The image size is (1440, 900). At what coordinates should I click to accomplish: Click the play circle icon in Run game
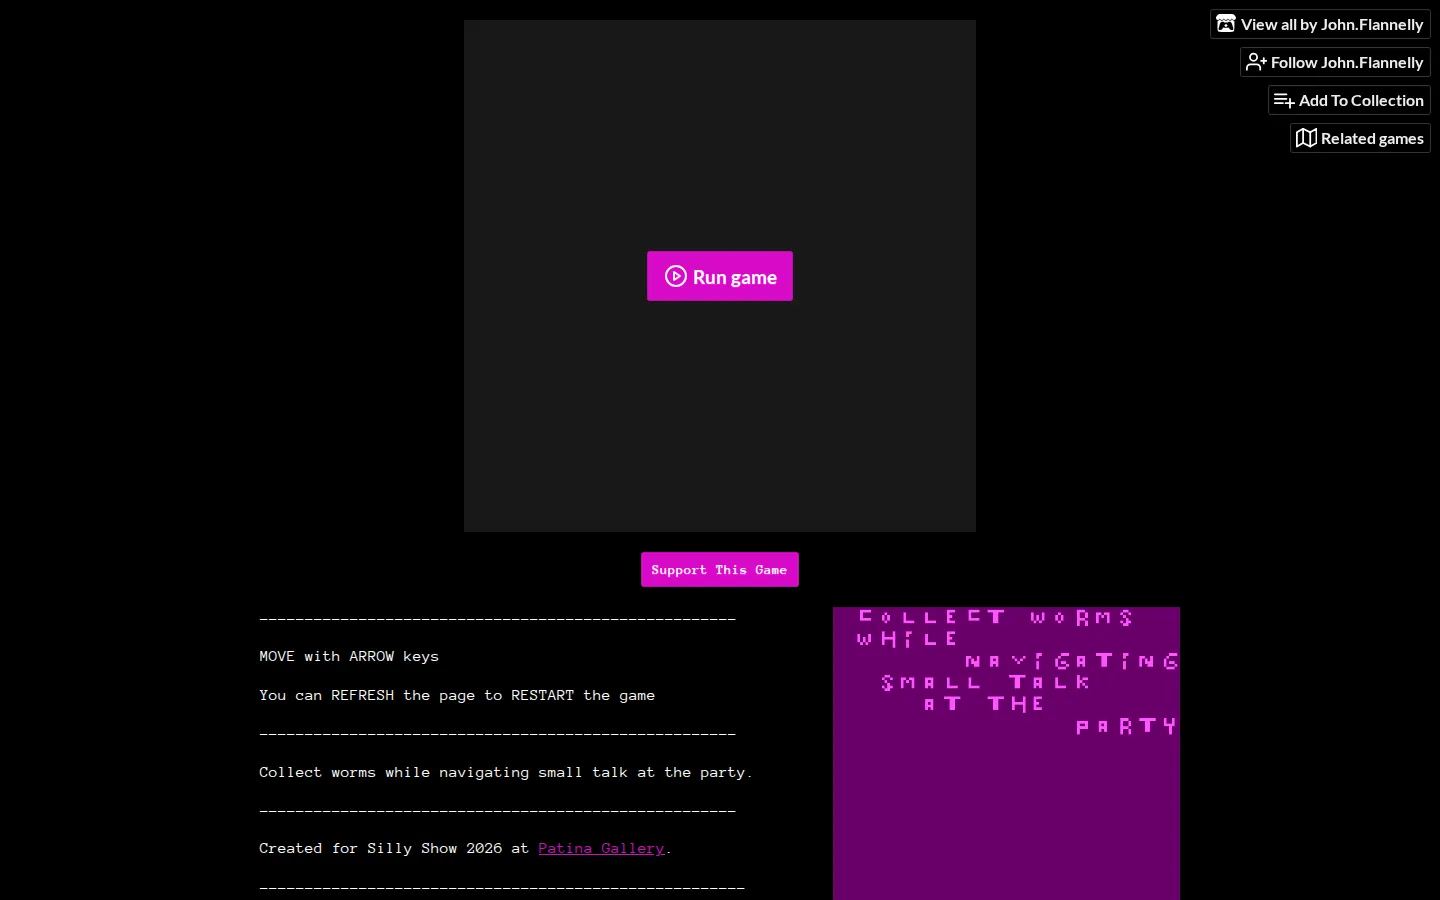tap(676, 276)
